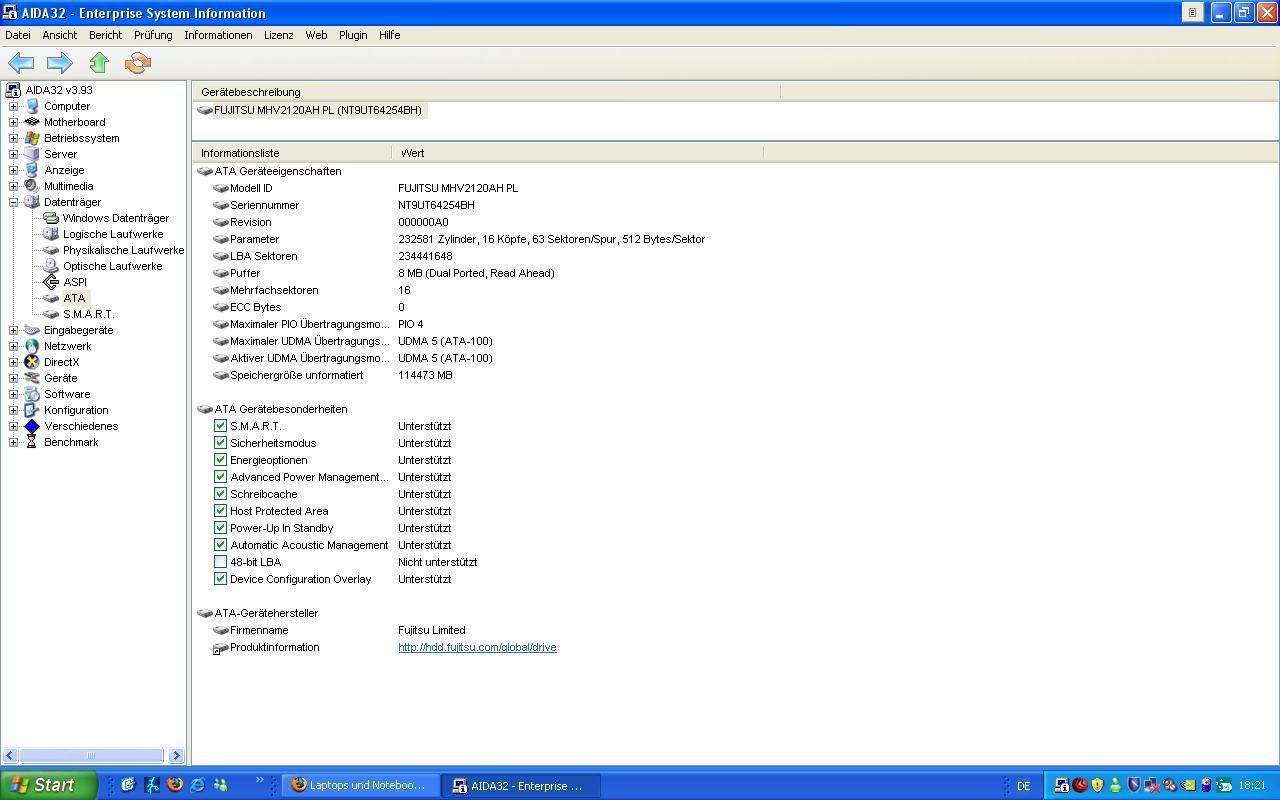
Task: Select the Computer tree node icon
Action: (x=32, y=106)
